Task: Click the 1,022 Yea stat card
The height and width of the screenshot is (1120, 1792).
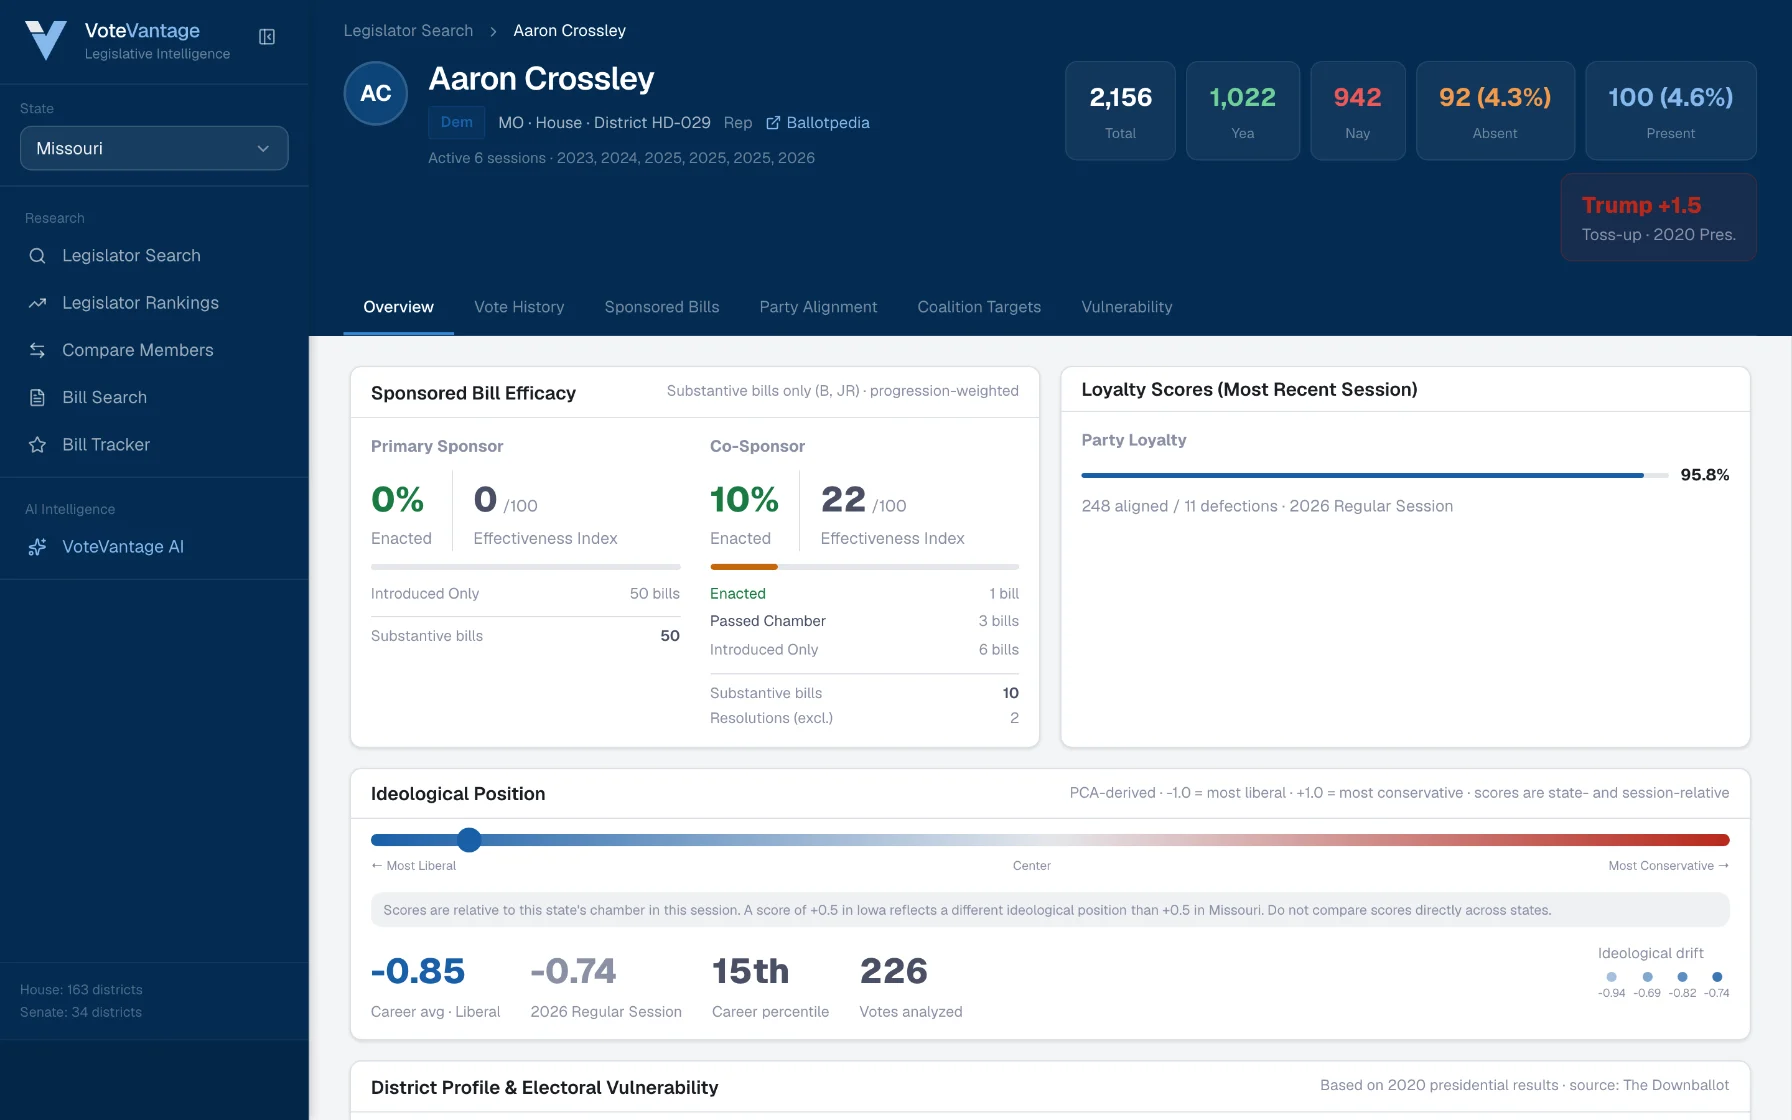Action: [x=1242, y=111]
